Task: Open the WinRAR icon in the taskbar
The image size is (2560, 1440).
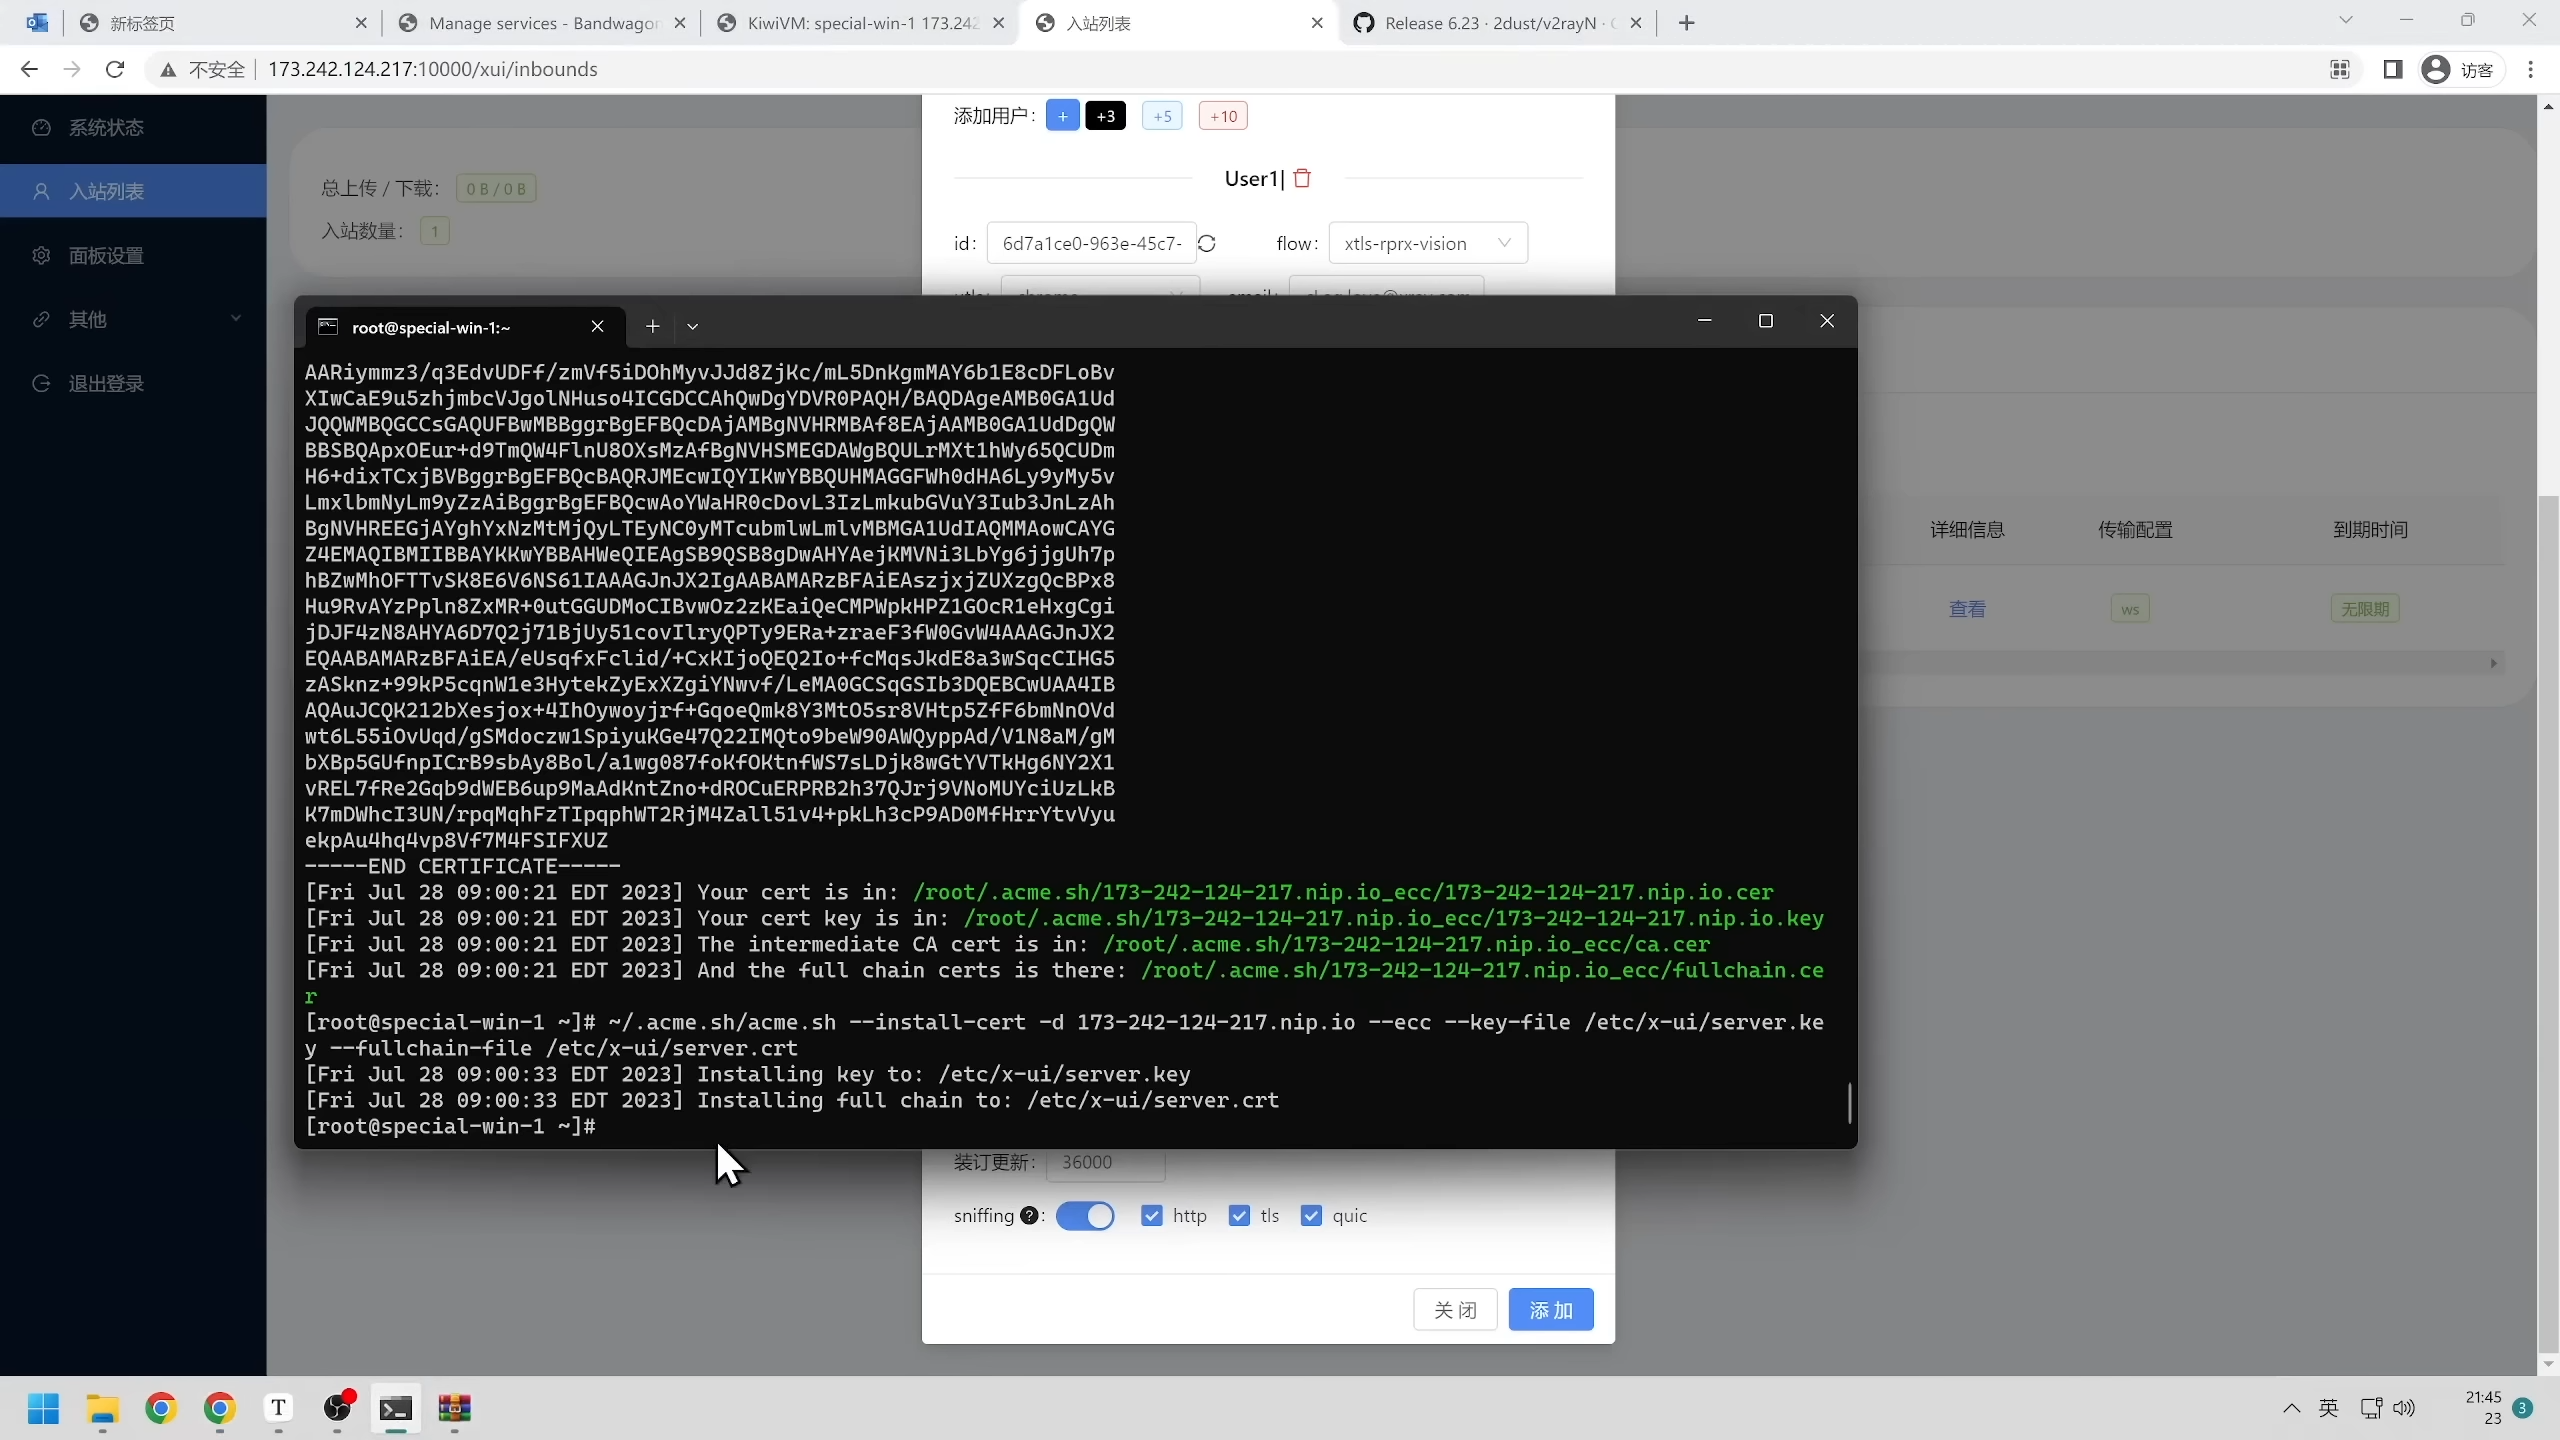Action: coord(454,1408)
